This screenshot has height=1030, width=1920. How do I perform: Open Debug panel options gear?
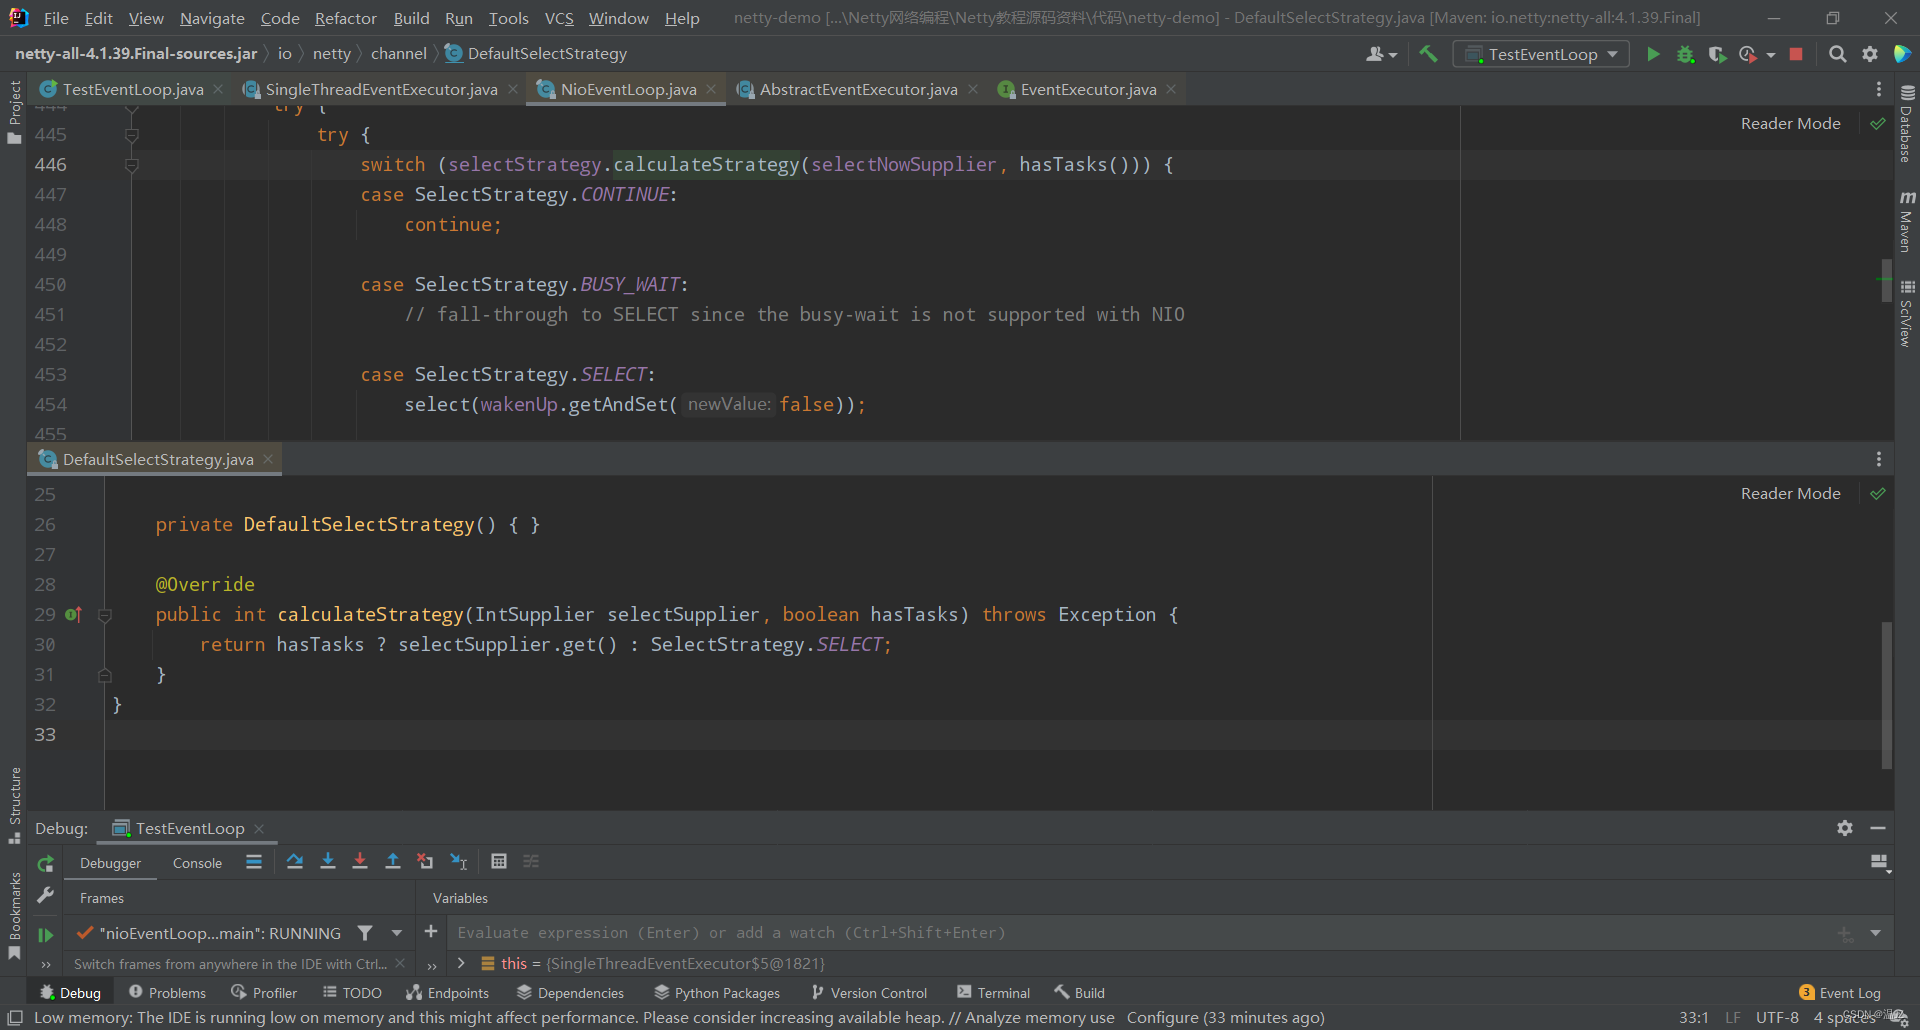tap(1845, 828)
